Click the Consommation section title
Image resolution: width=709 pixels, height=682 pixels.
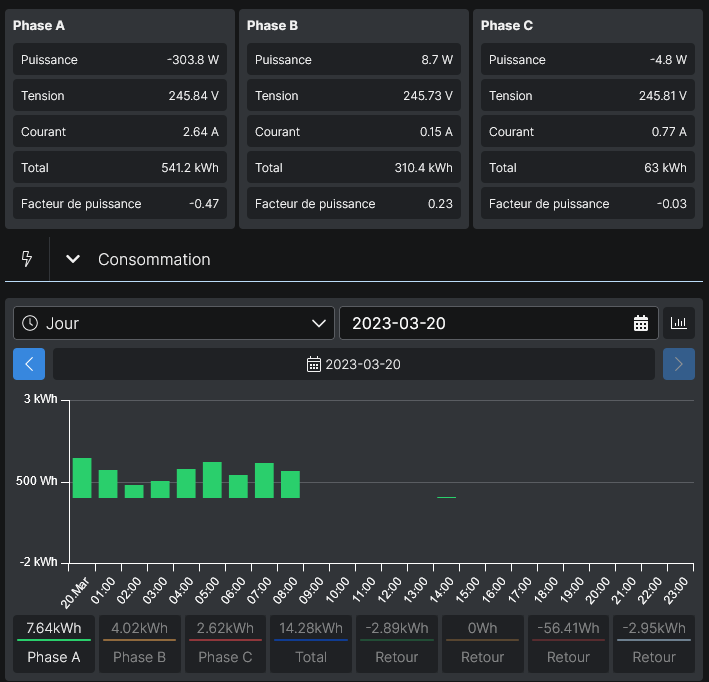(154, 259)
